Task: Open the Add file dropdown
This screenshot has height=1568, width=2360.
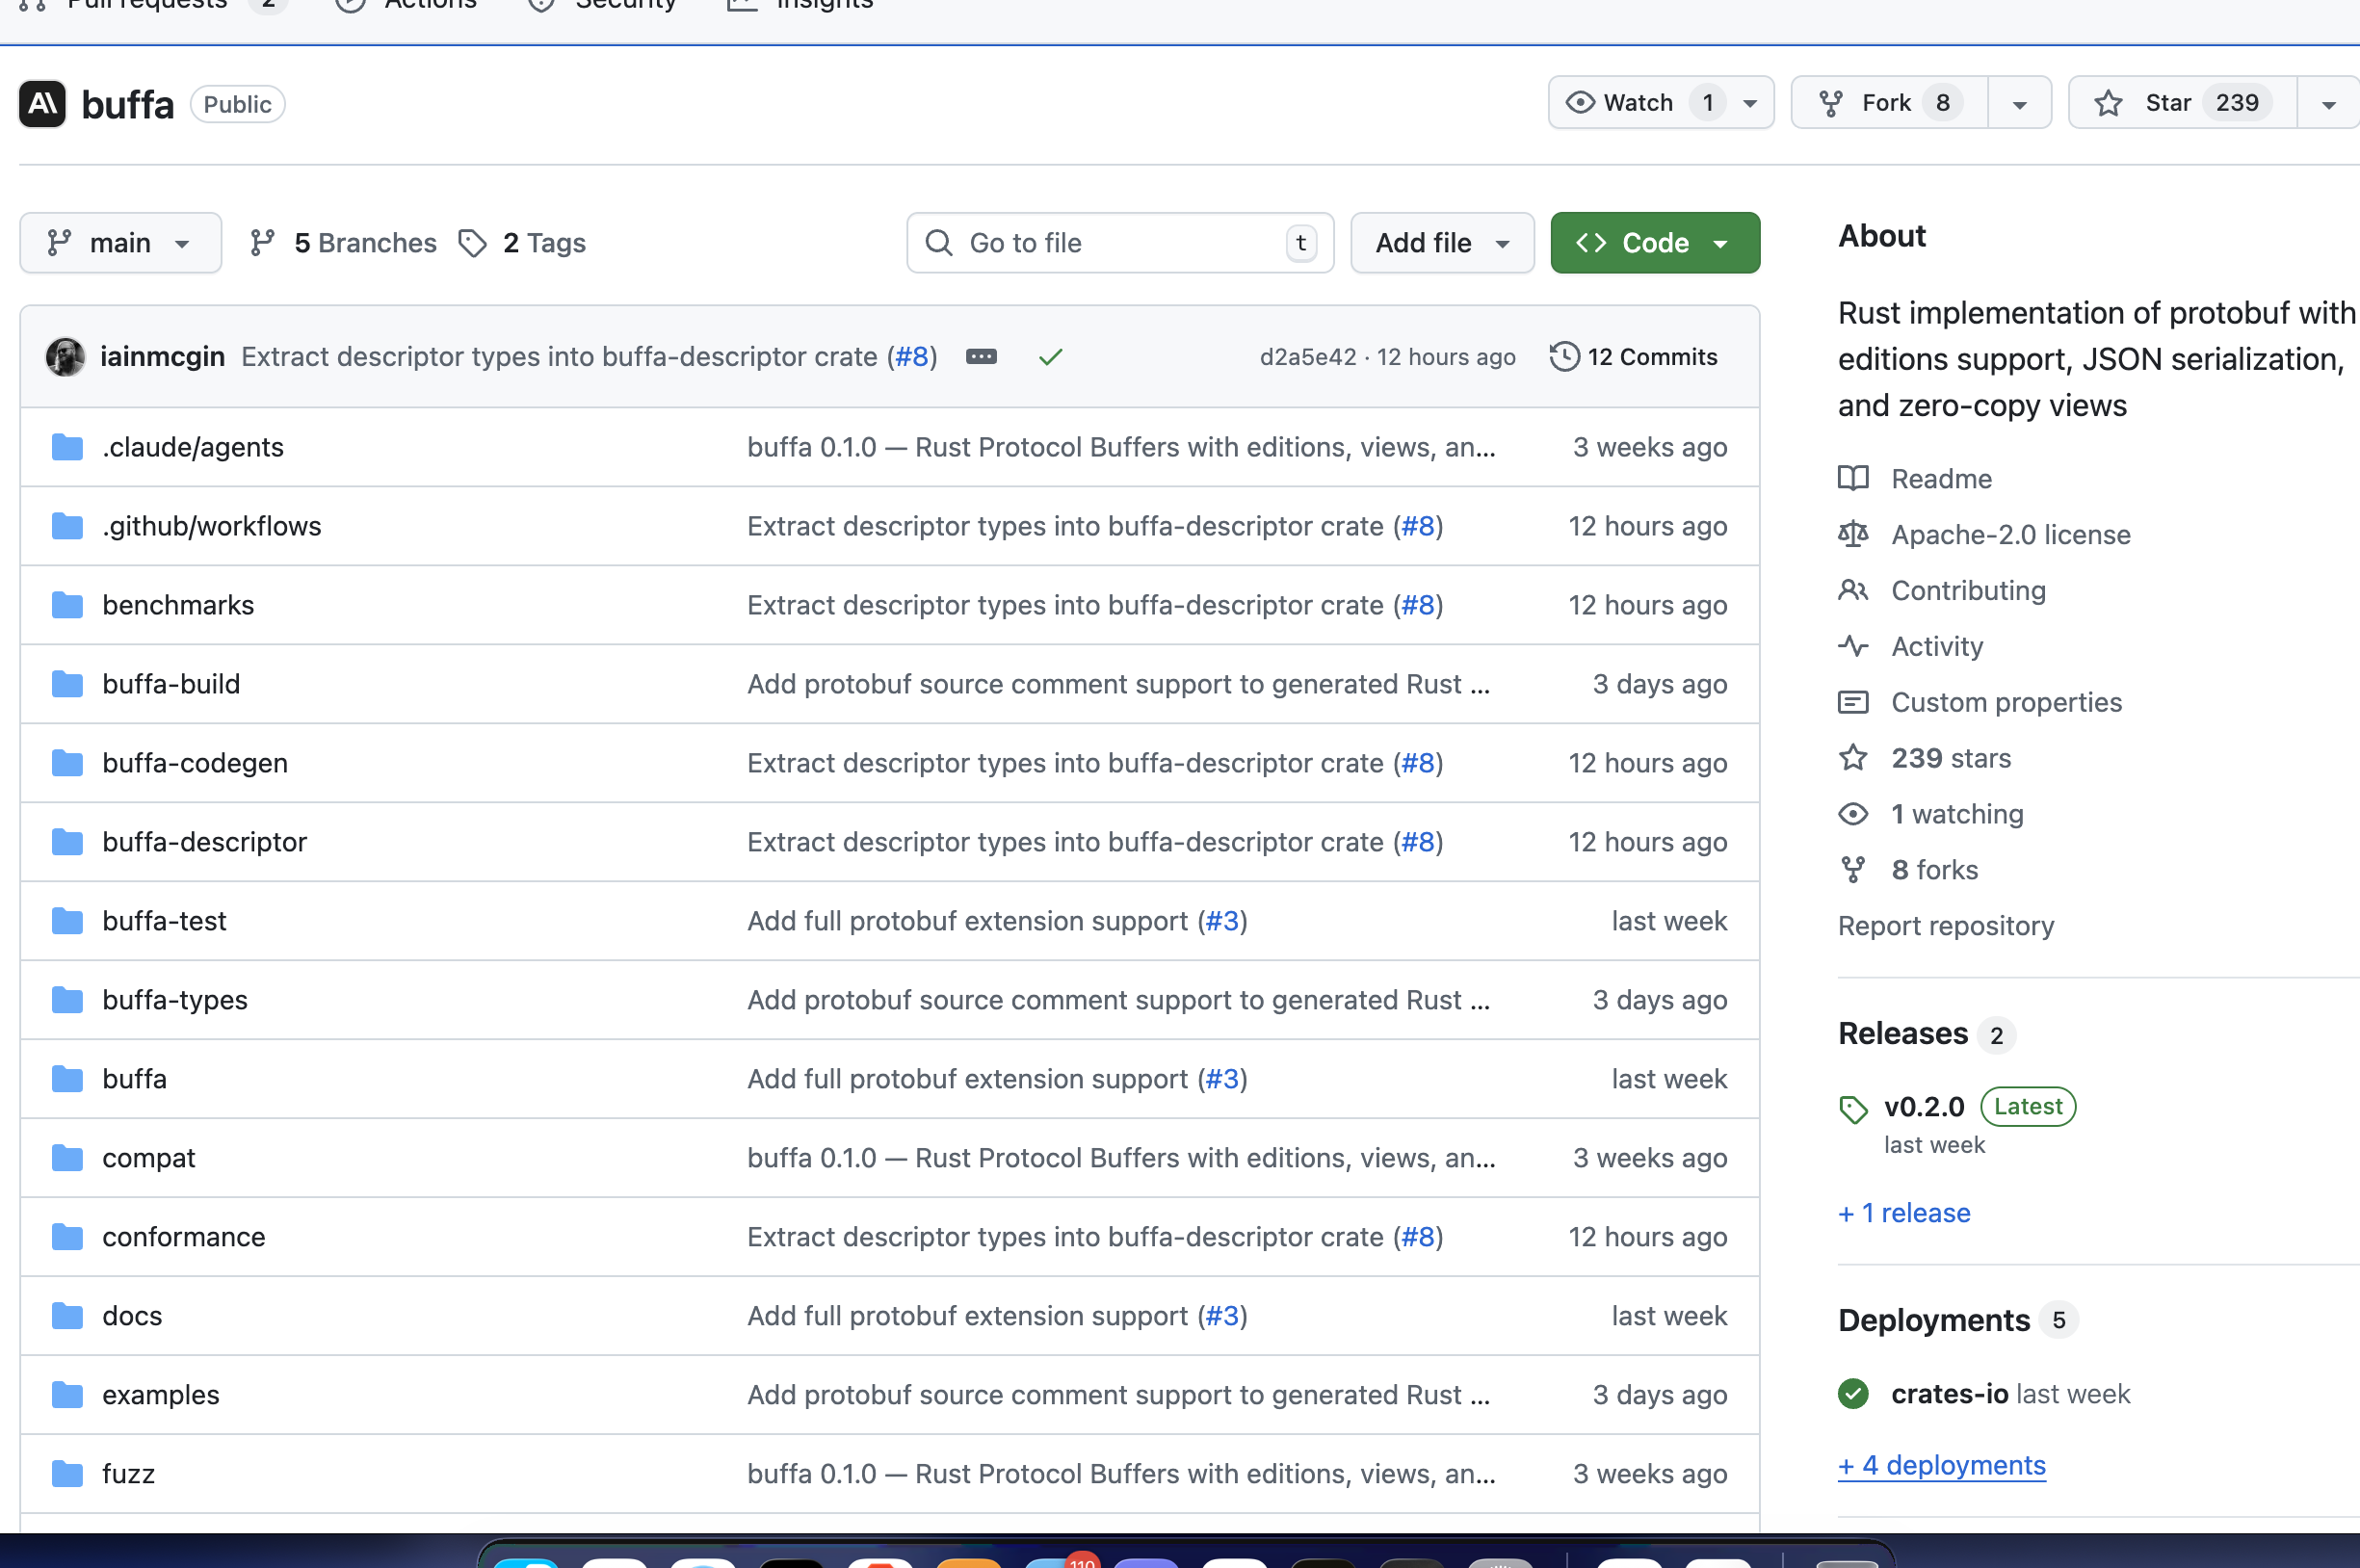Action: [1442, 243]
